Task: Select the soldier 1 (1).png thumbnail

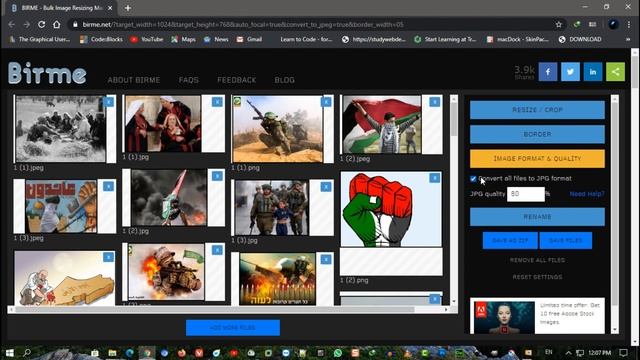Action: pos(278,129)
